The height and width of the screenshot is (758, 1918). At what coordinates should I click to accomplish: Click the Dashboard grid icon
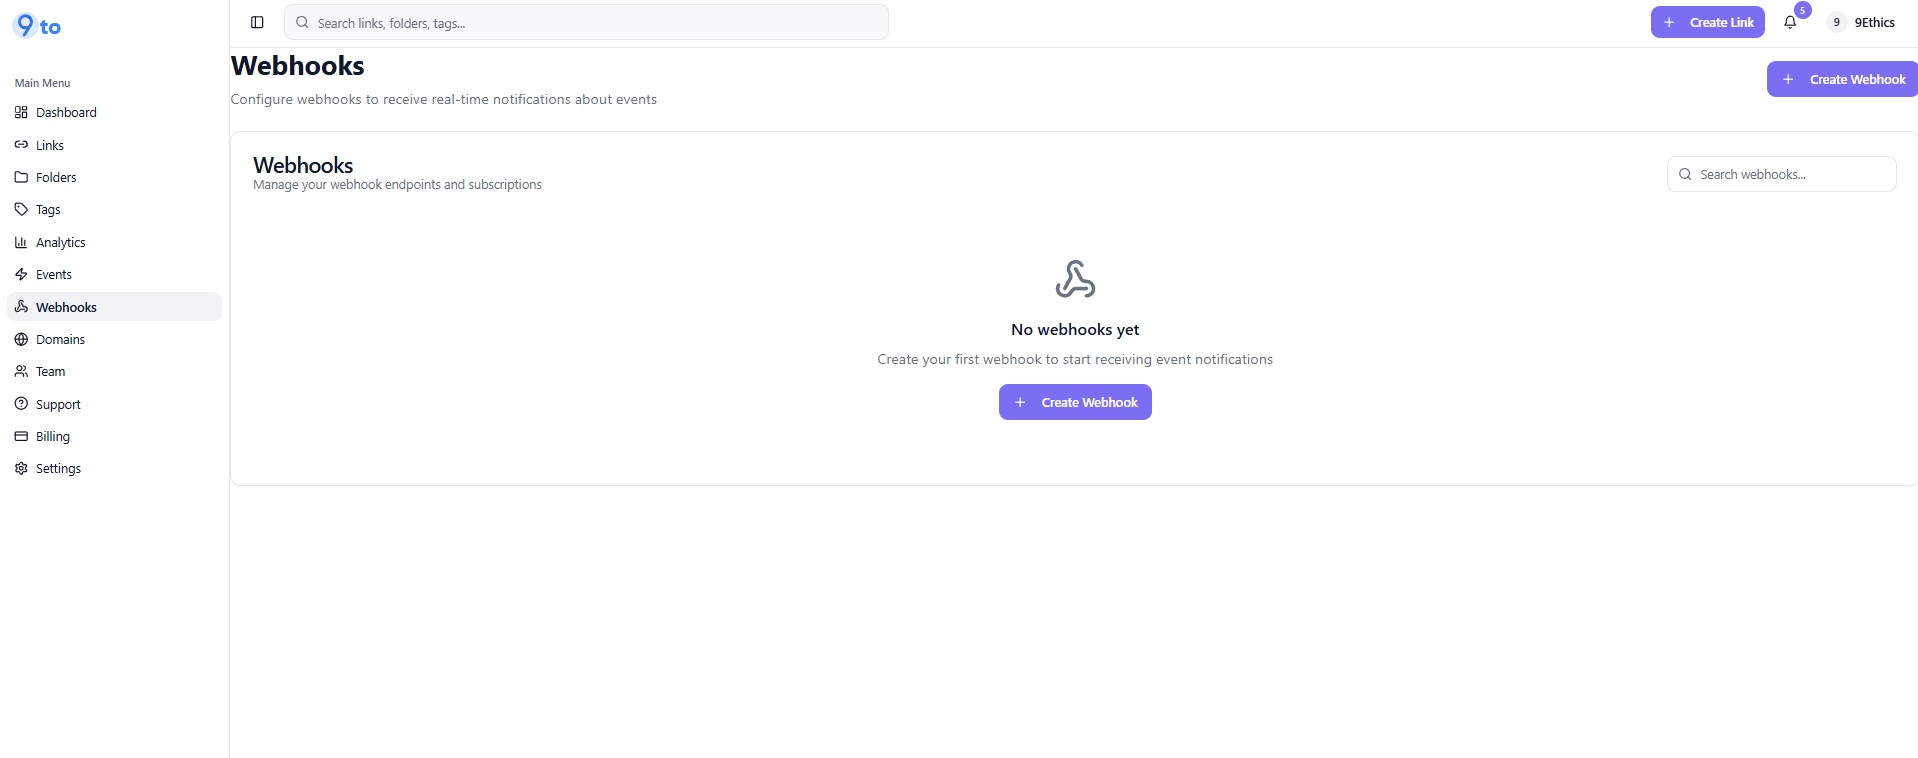point(21,112)
